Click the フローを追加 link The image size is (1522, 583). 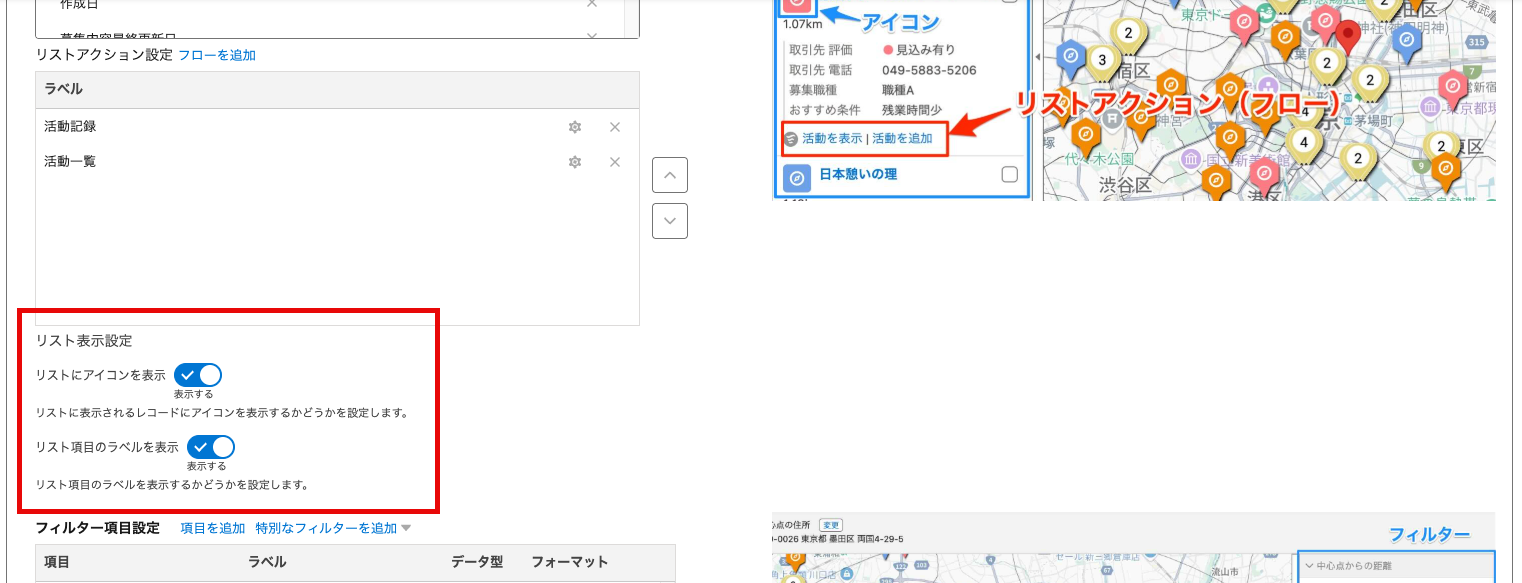[x=217, y=55]
